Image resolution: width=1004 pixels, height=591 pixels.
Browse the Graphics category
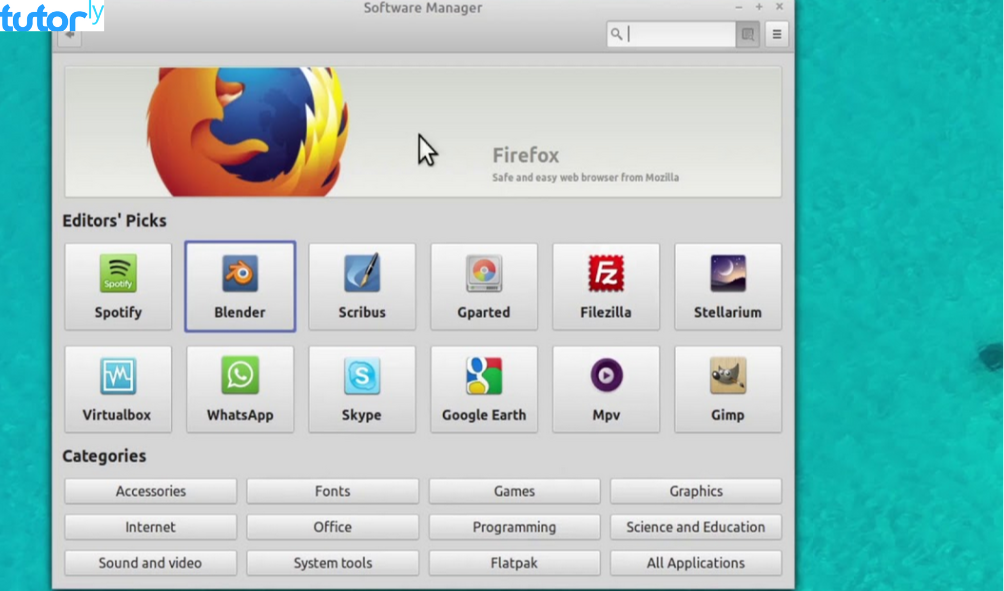pos(696,491)
